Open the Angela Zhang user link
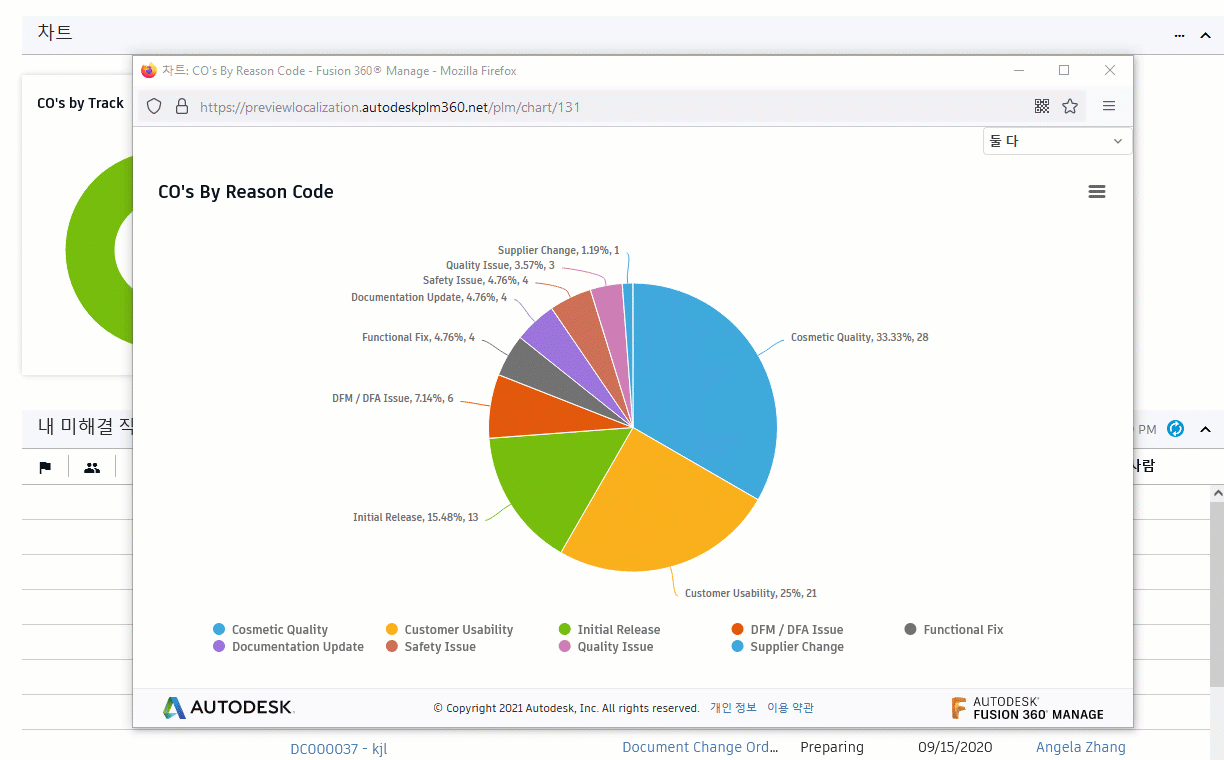Screen dimensions: 1224x760 1081,746
